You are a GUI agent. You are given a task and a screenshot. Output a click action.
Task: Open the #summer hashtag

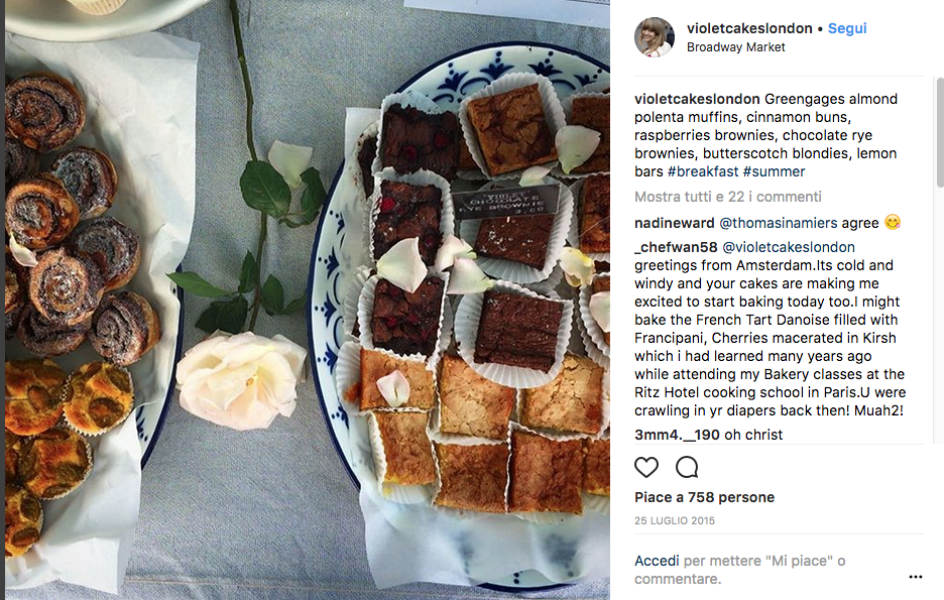pos(774,172)
